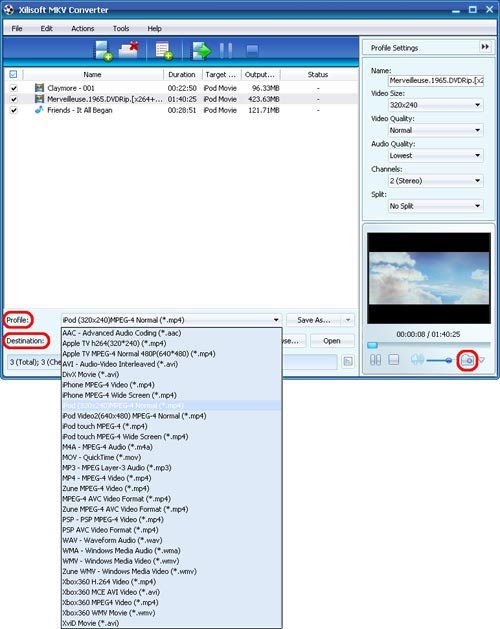Adjust the volume slider
The width and height of the screenshot is (500, 629).
439,360
